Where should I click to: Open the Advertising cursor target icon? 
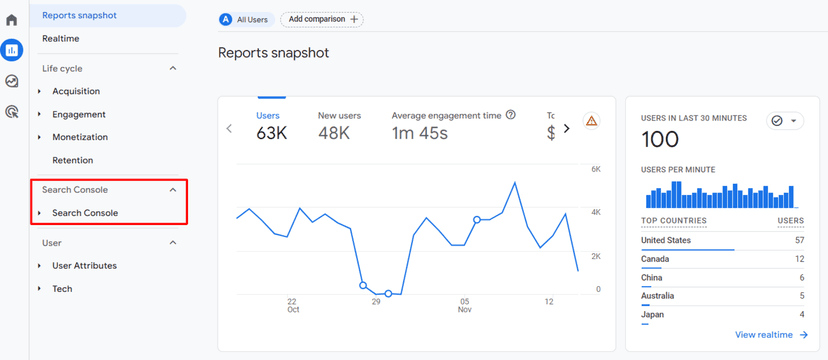tap(12, 111)
